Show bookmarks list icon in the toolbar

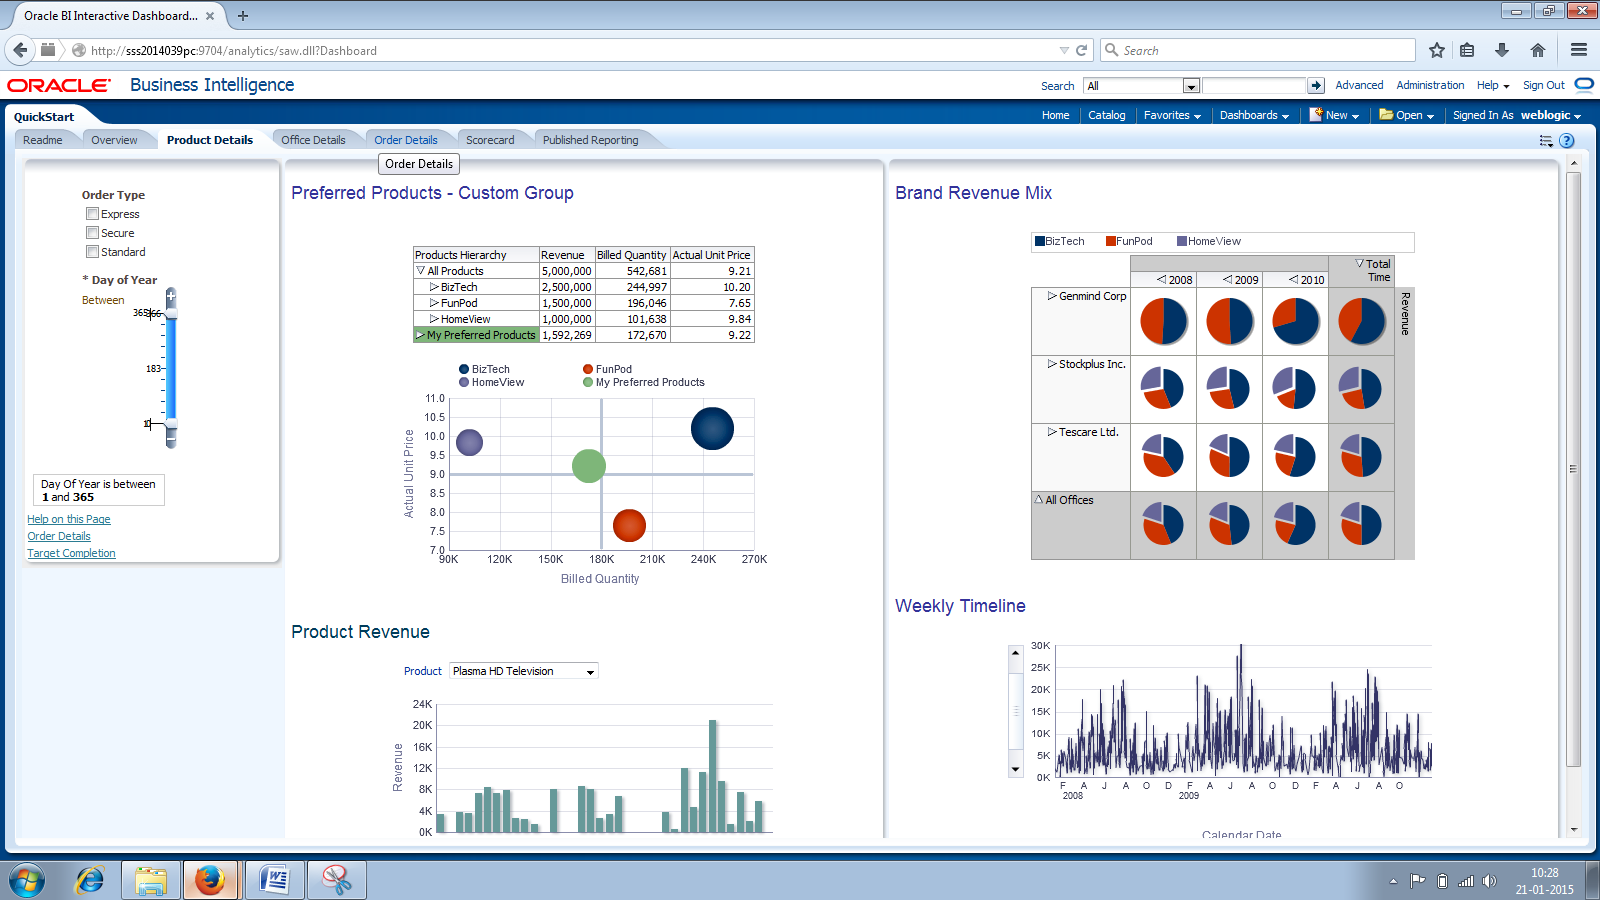tap(1467, 50)
